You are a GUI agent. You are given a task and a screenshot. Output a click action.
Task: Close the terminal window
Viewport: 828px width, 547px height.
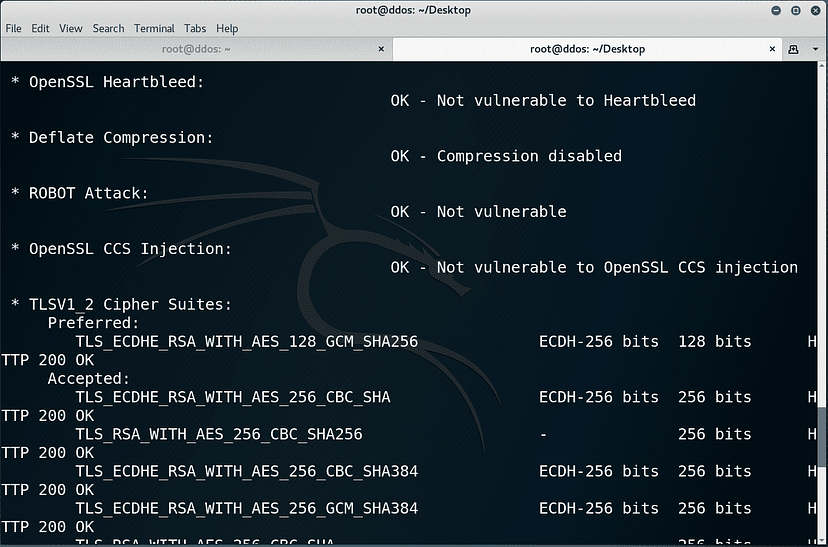tap(815, 11)
